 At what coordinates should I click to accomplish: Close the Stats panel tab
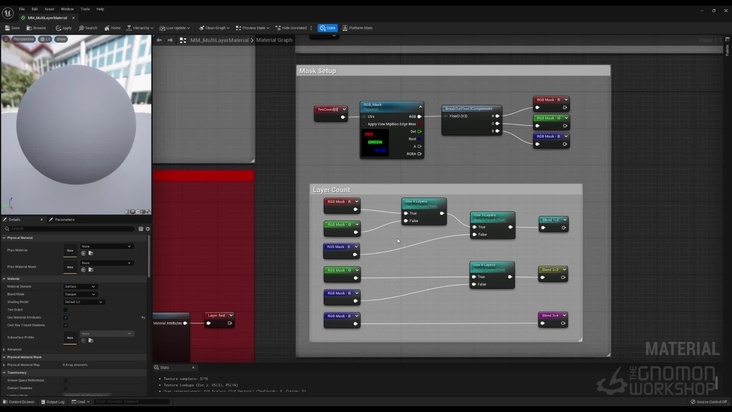[193, 368]
